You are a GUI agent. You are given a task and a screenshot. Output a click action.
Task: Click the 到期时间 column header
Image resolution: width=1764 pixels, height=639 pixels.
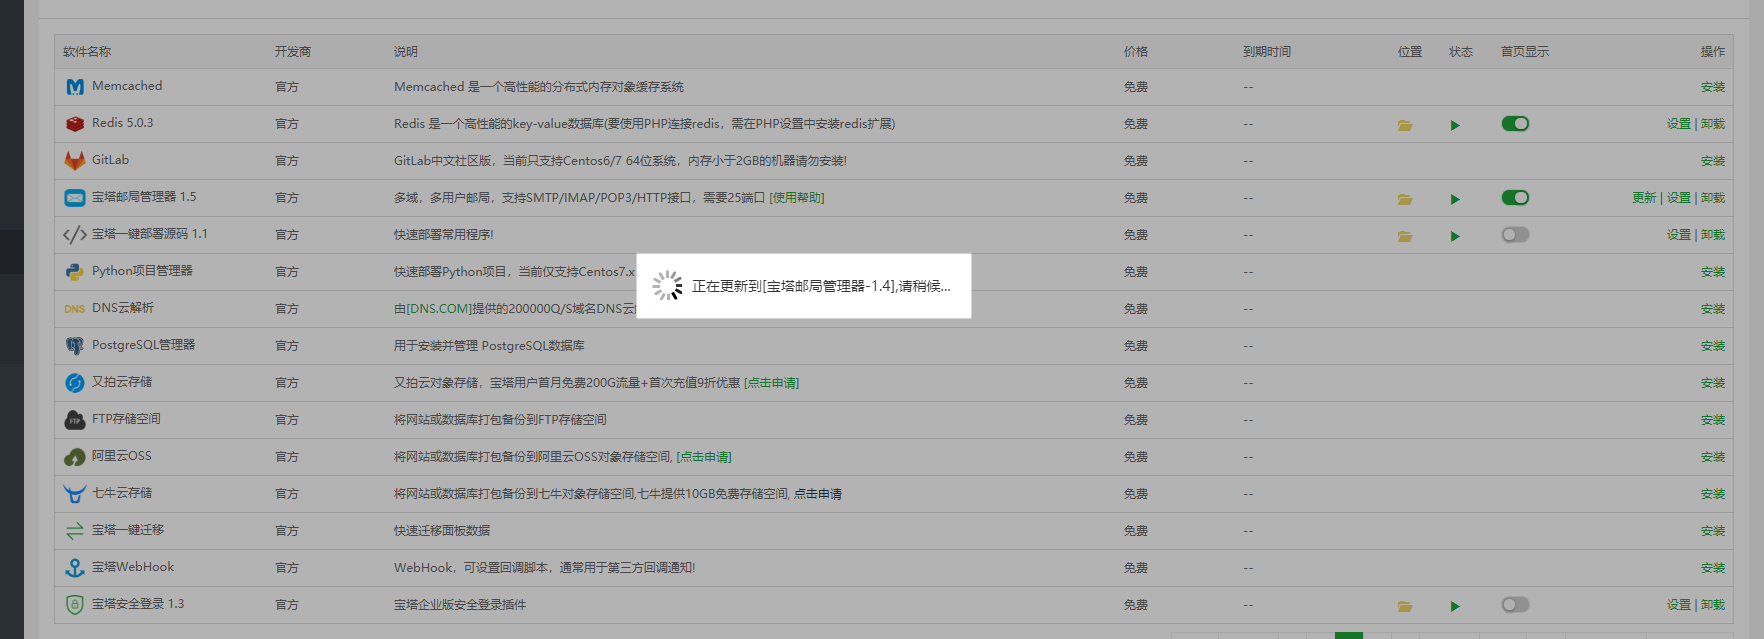click(1267, 52)
